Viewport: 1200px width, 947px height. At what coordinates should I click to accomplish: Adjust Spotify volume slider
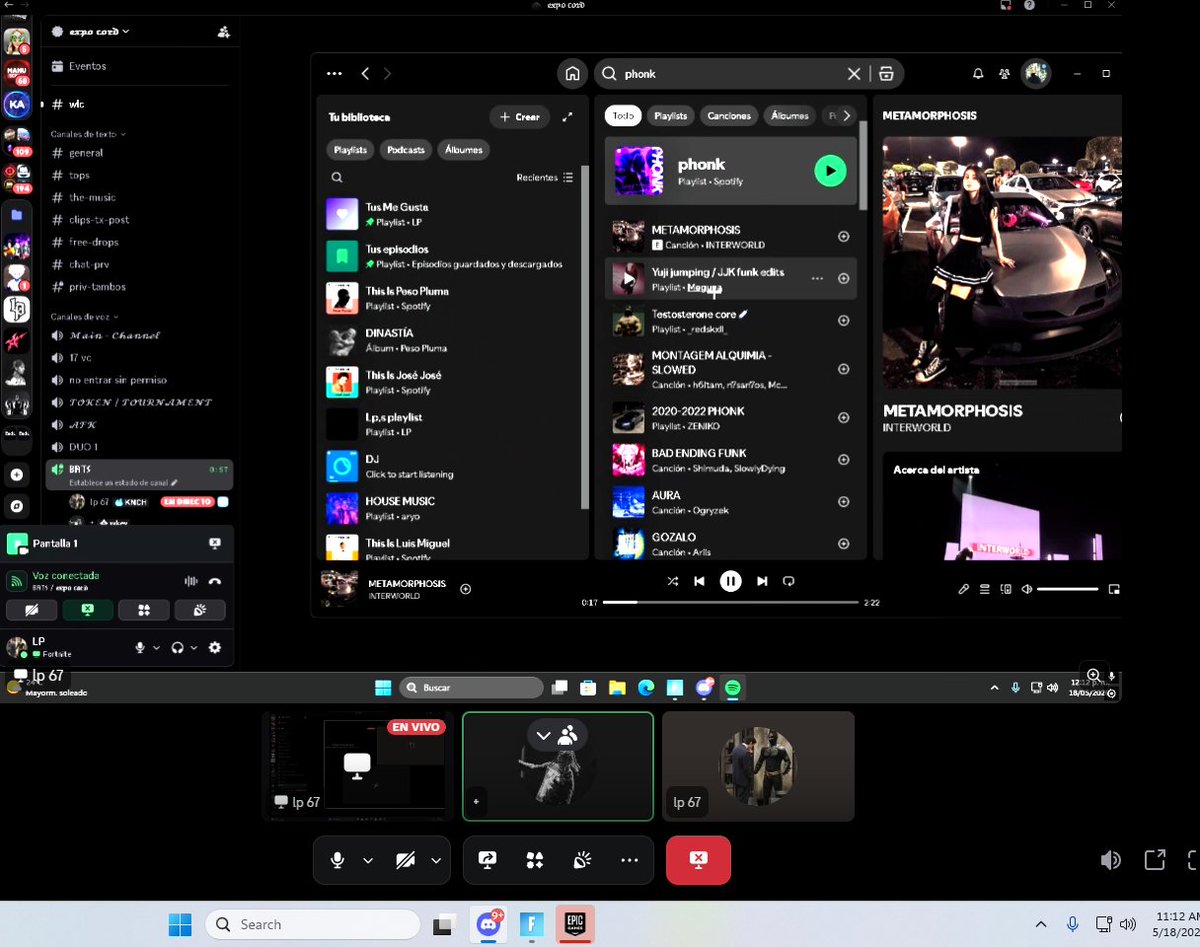coord(1068,589)
